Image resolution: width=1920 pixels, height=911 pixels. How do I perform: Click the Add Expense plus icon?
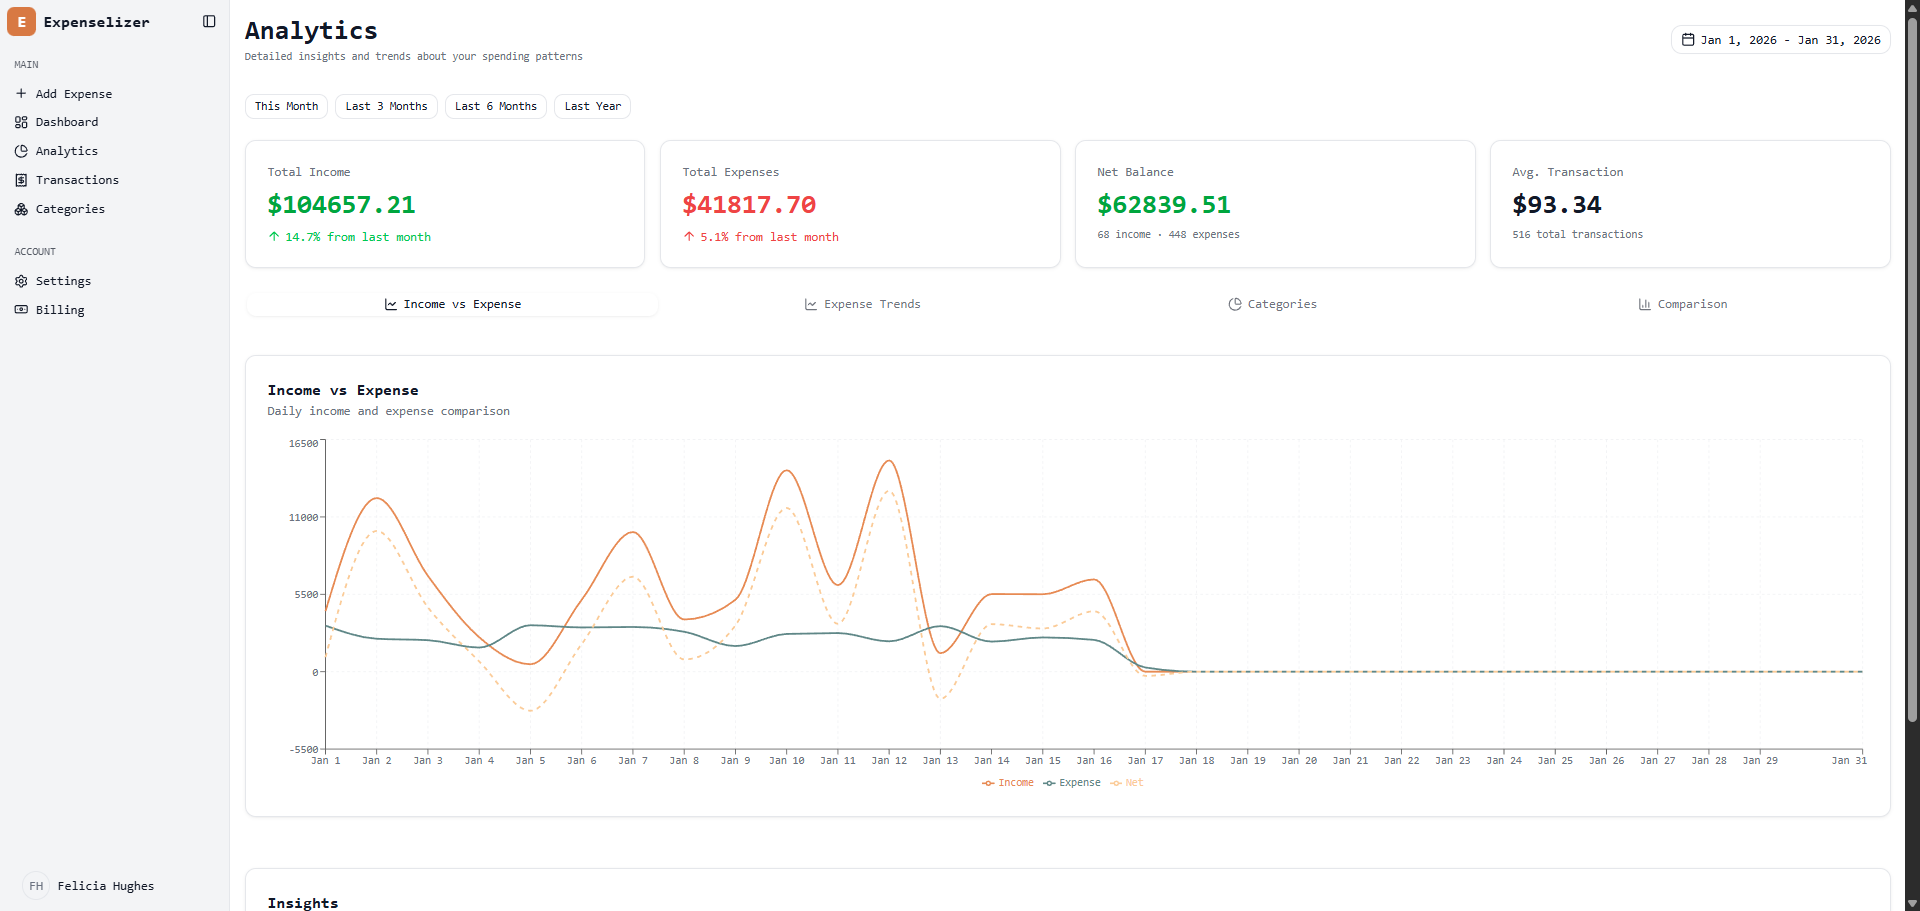tap(22, 93)
